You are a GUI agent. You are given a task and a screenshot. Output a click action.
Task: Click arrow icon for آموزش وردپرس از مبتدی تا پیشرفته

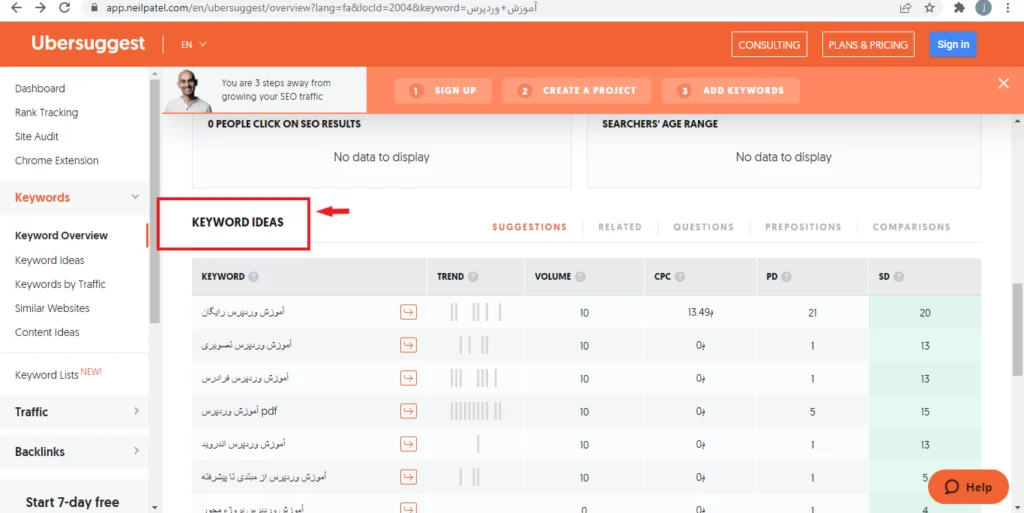point(408,477)
